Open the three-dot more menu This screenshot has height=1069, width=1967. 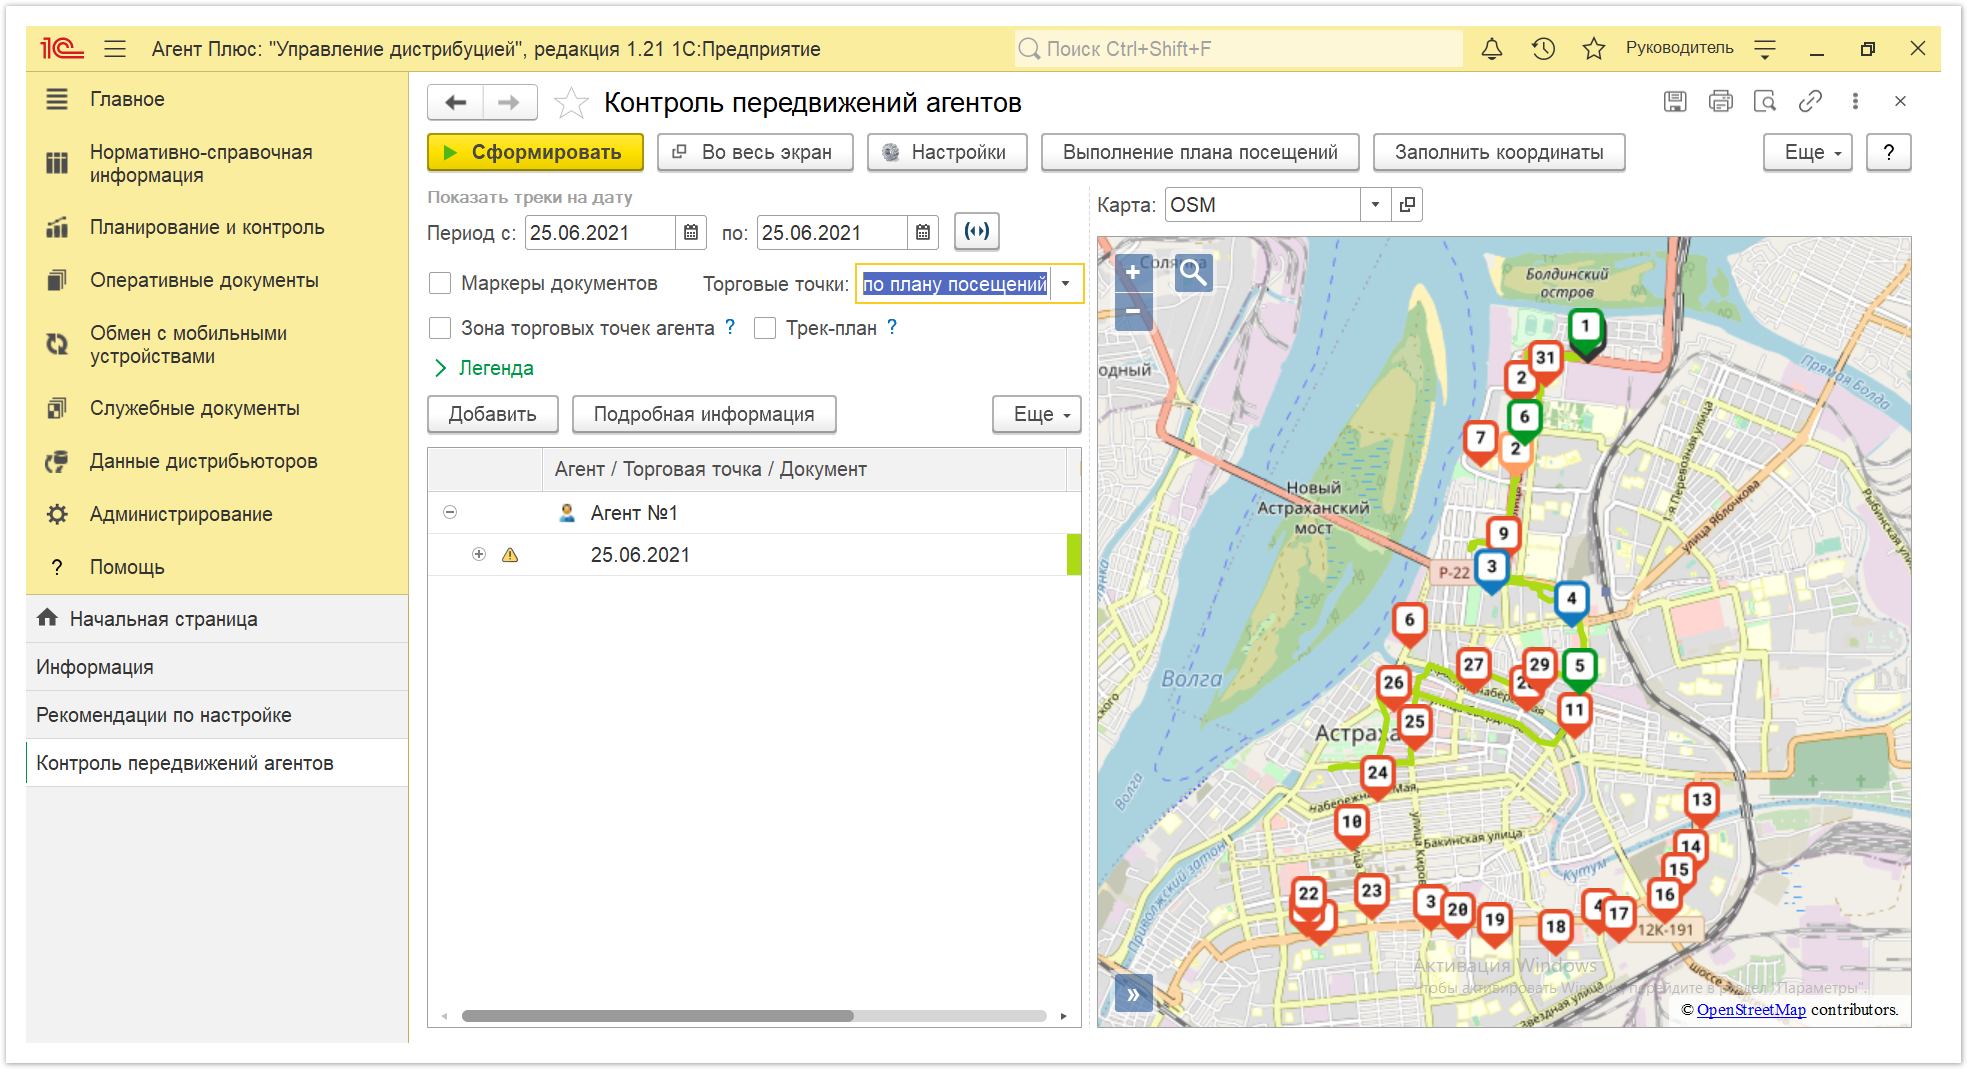click(x=1855, y=101)
